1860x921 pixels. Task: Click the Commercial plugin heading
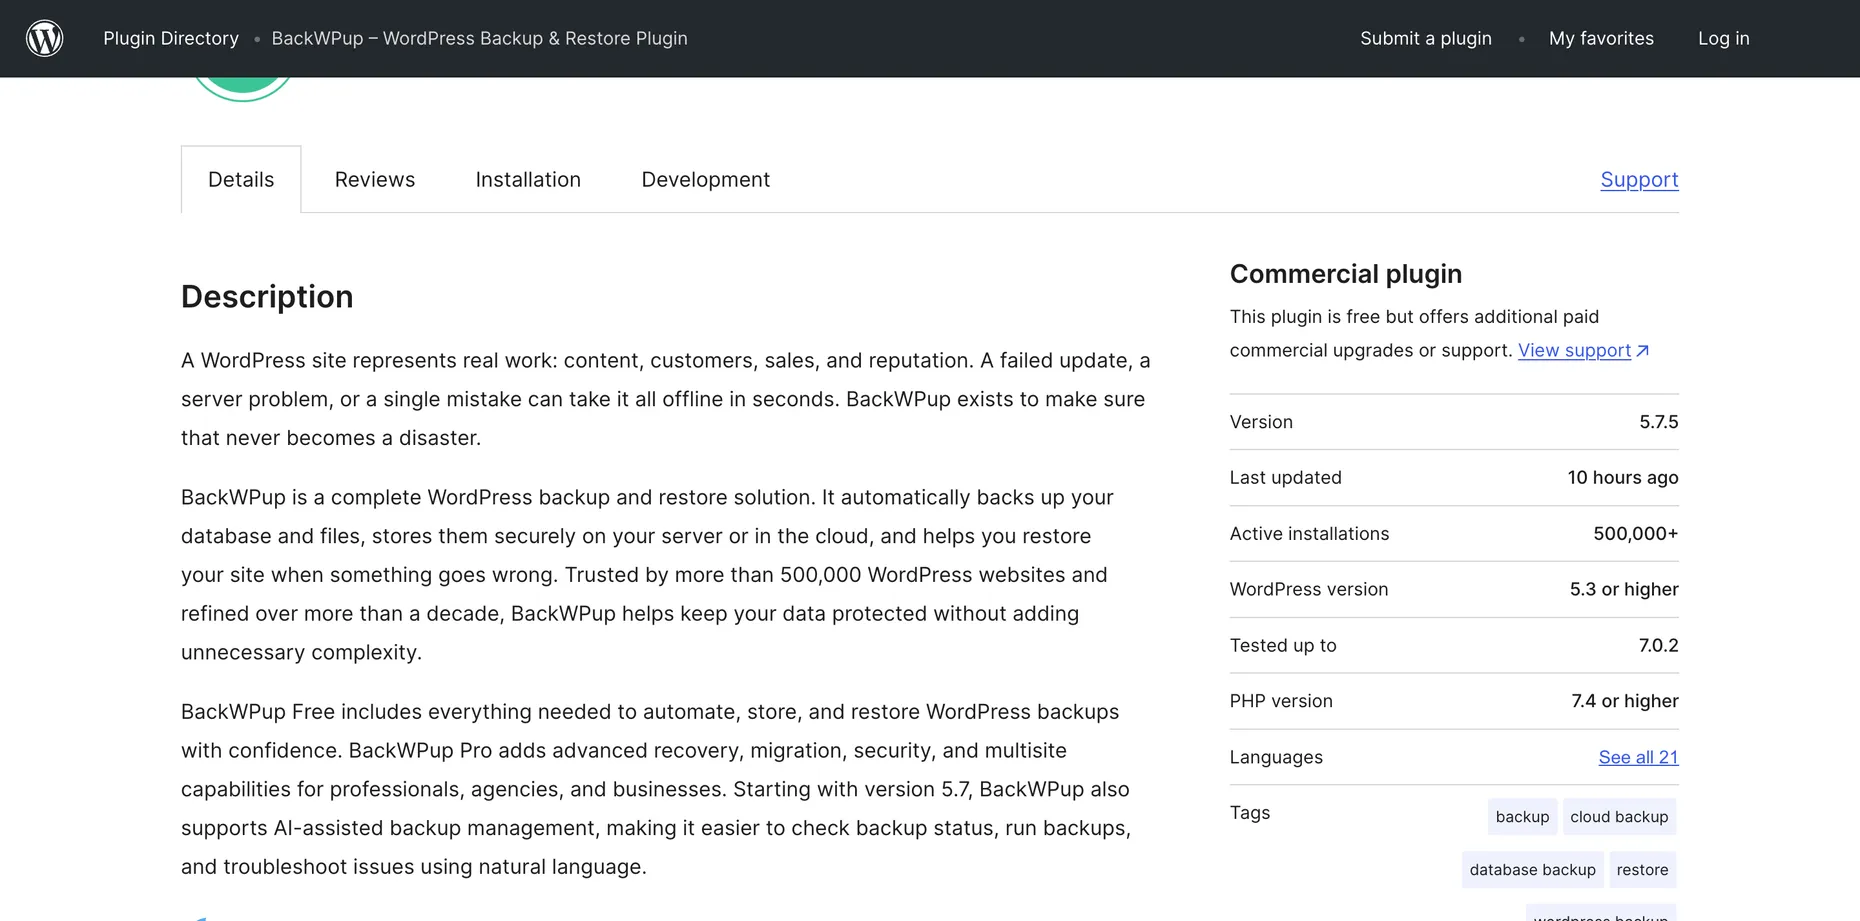1345,274
